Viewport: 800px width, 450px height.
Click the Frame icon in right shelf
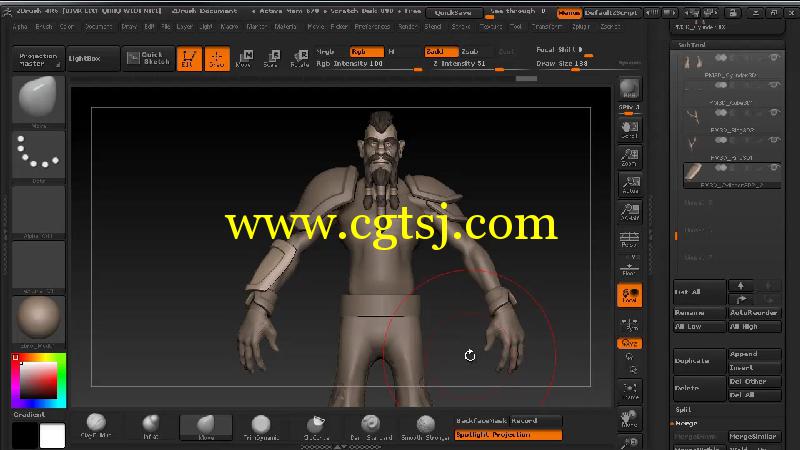630,391
